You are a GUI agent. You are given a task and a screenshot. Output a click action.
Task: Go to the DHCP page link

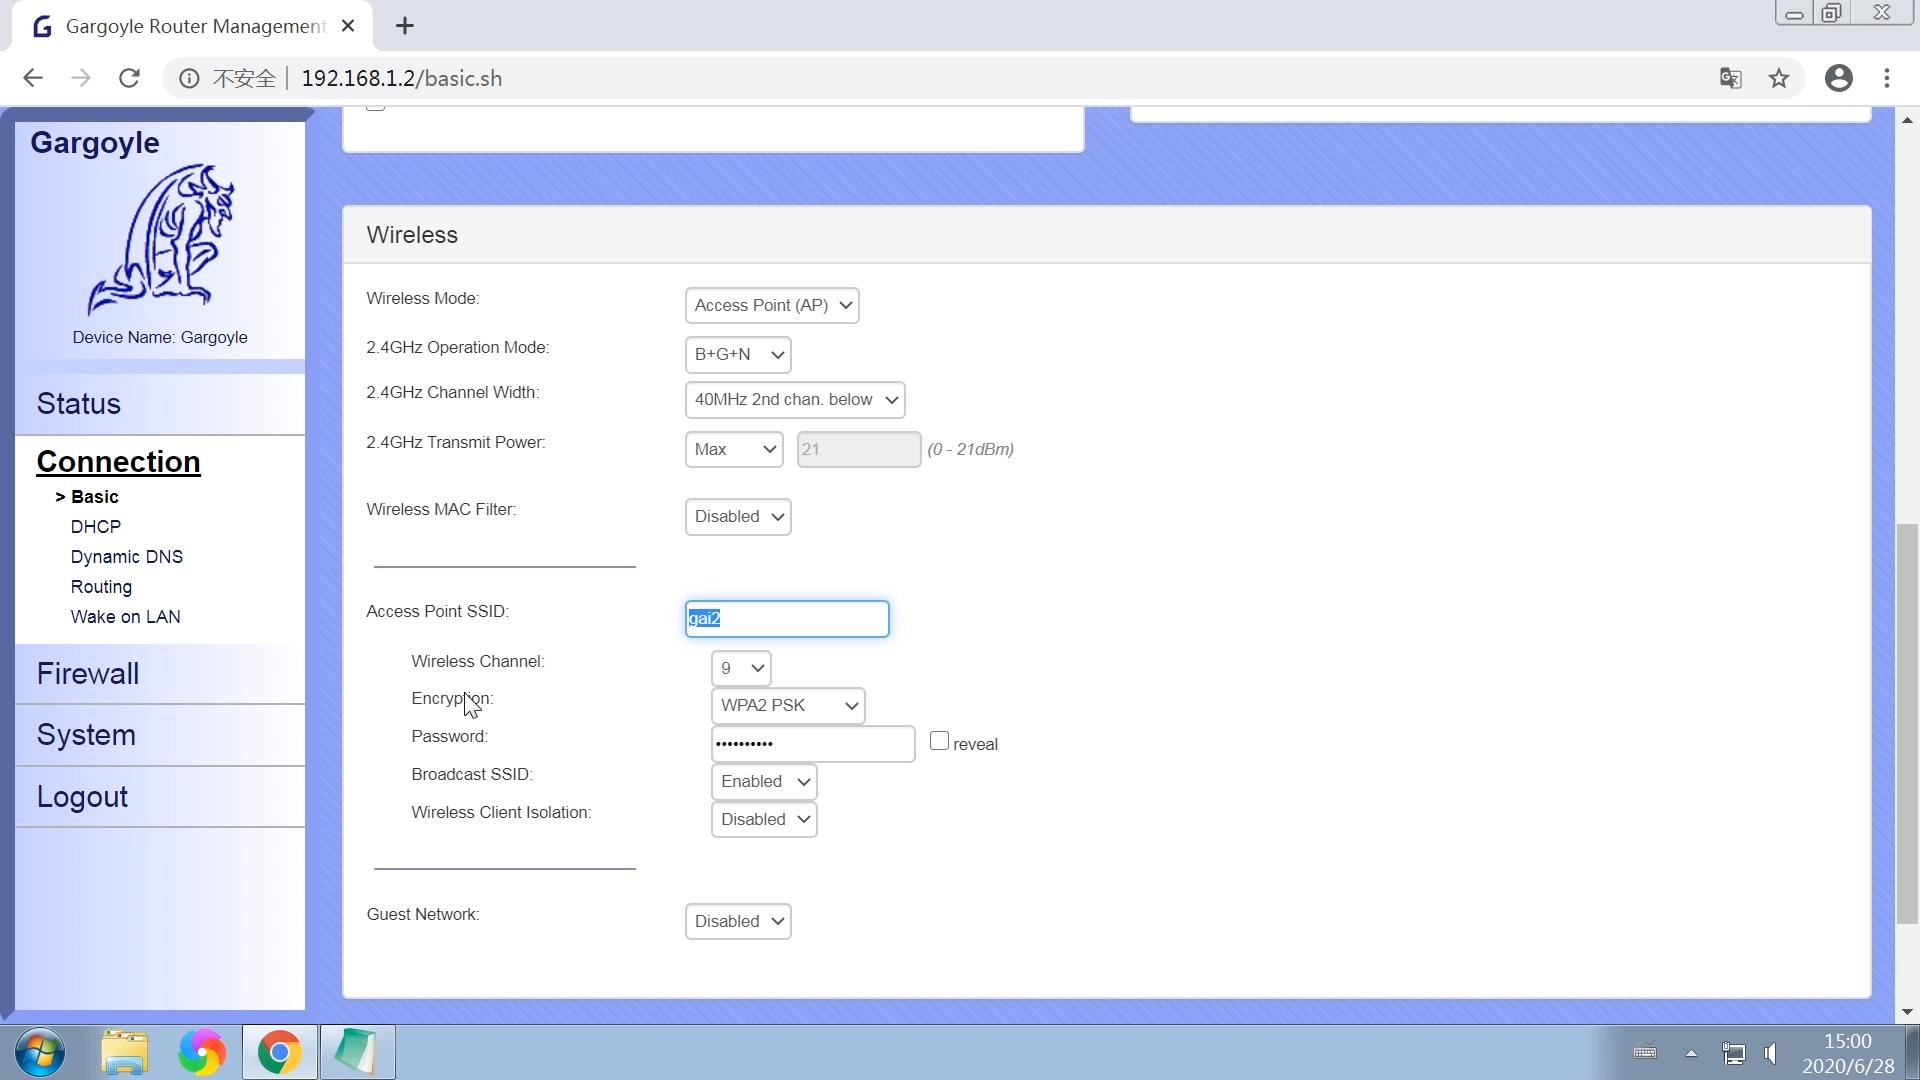pos(96,527)
